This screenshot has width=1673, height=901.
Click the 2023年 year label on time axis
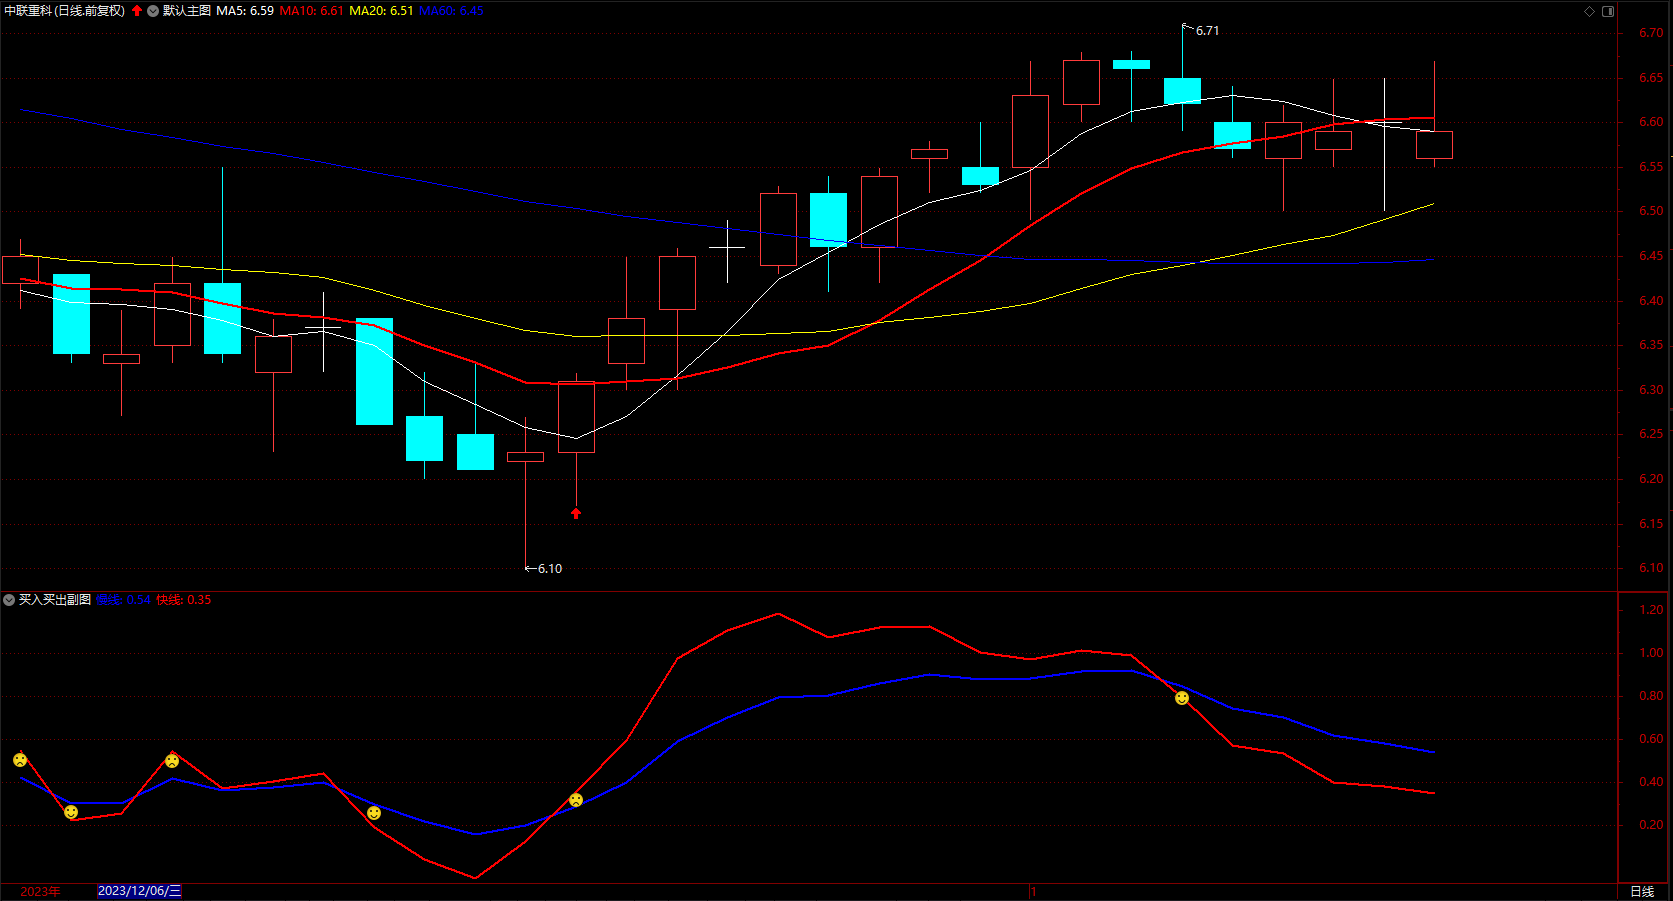(40, 891)
